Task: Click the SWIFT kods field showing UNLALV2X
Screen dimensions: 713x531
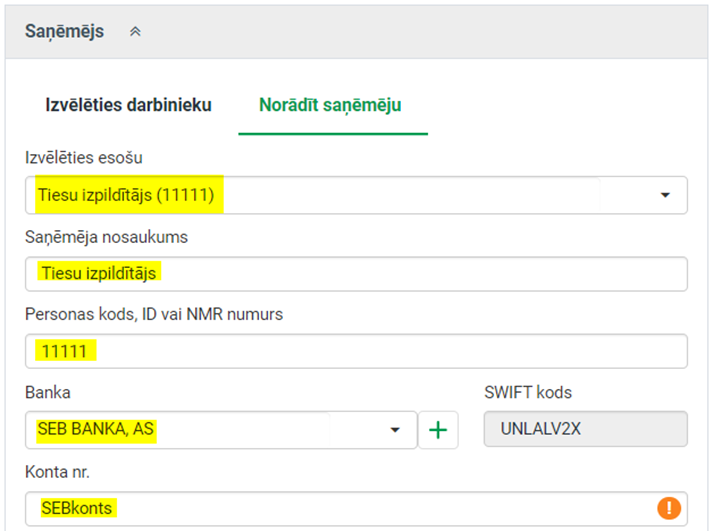Action: [x=586, y=429]
